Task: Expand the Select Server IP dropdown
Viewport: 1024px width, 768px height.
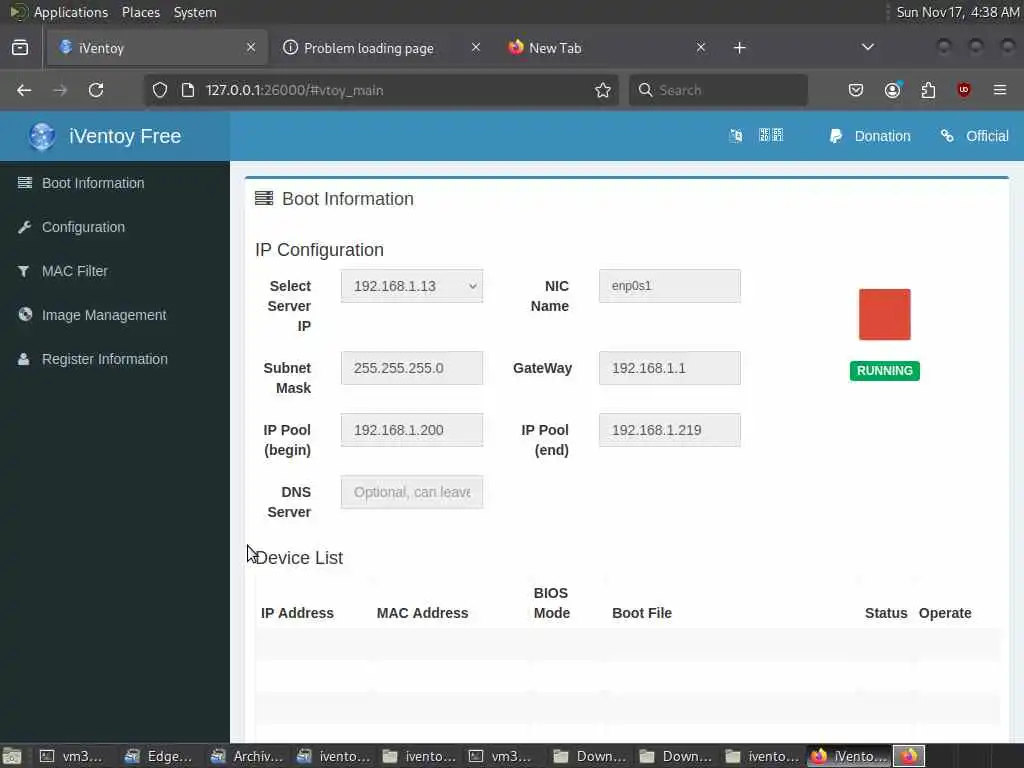Action: (x=411, y=286)
